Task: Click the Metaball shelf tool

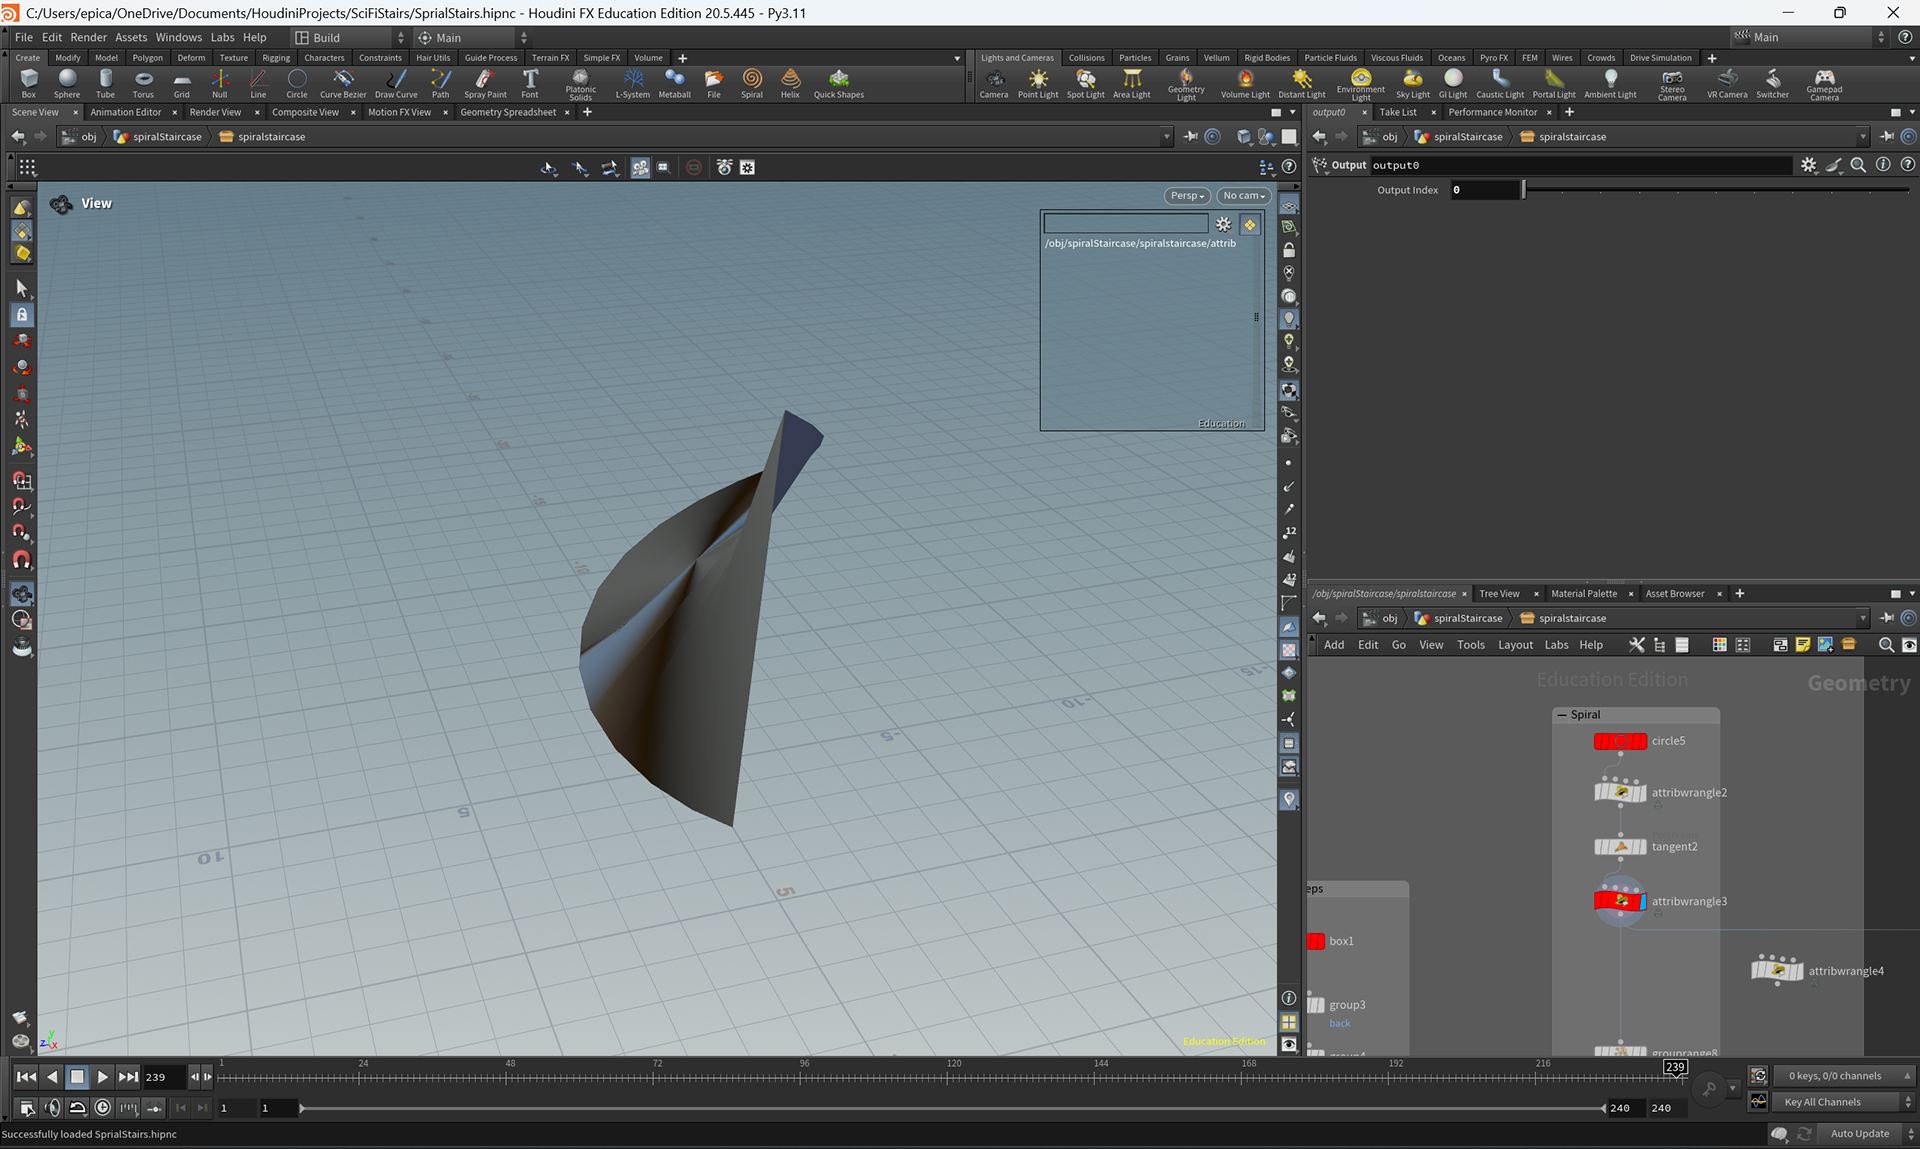Action: (x=674, y=83)
